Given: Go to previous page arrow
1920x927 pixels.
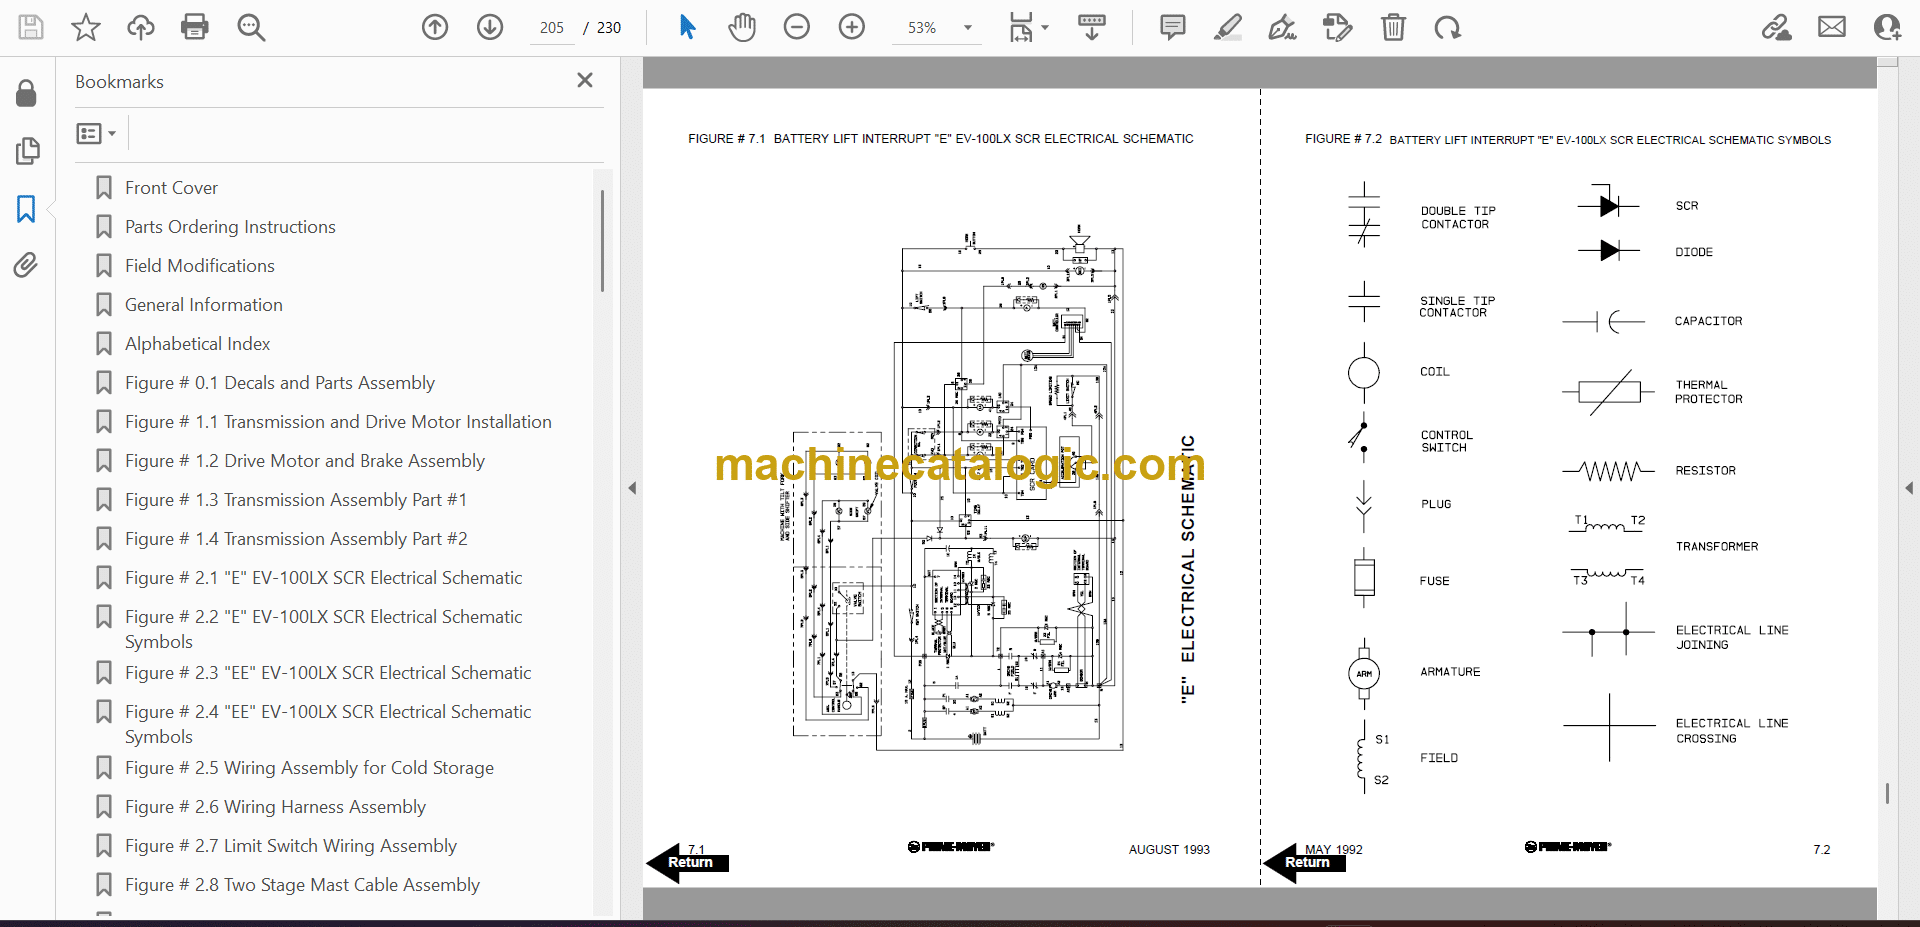Looking at the screenshot, I should [x=435, y=27].
